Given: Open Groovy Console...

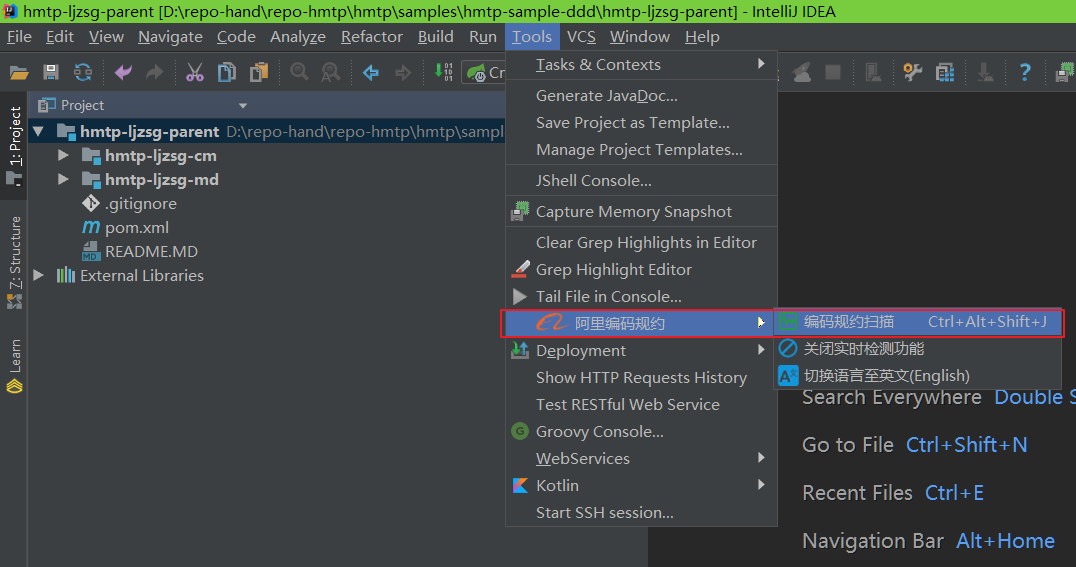Looking at the screenshot, I should coord(641,432).
